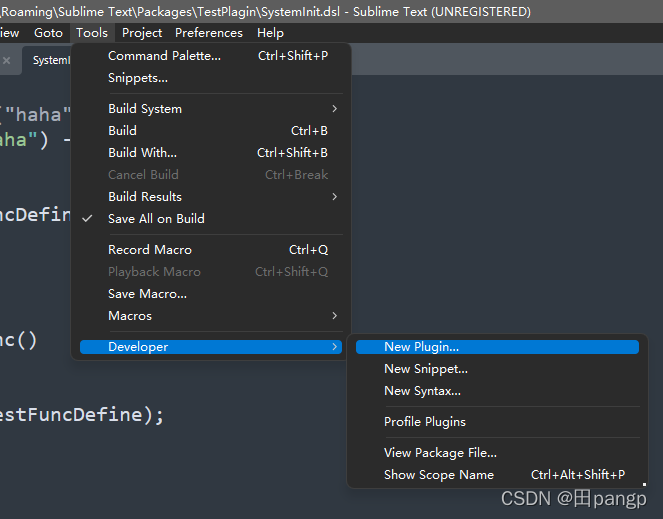Image resolution: width=663 pixels, height=519 pixels.
Task: Close the tab using its X icon
Action: pos(6,60)
